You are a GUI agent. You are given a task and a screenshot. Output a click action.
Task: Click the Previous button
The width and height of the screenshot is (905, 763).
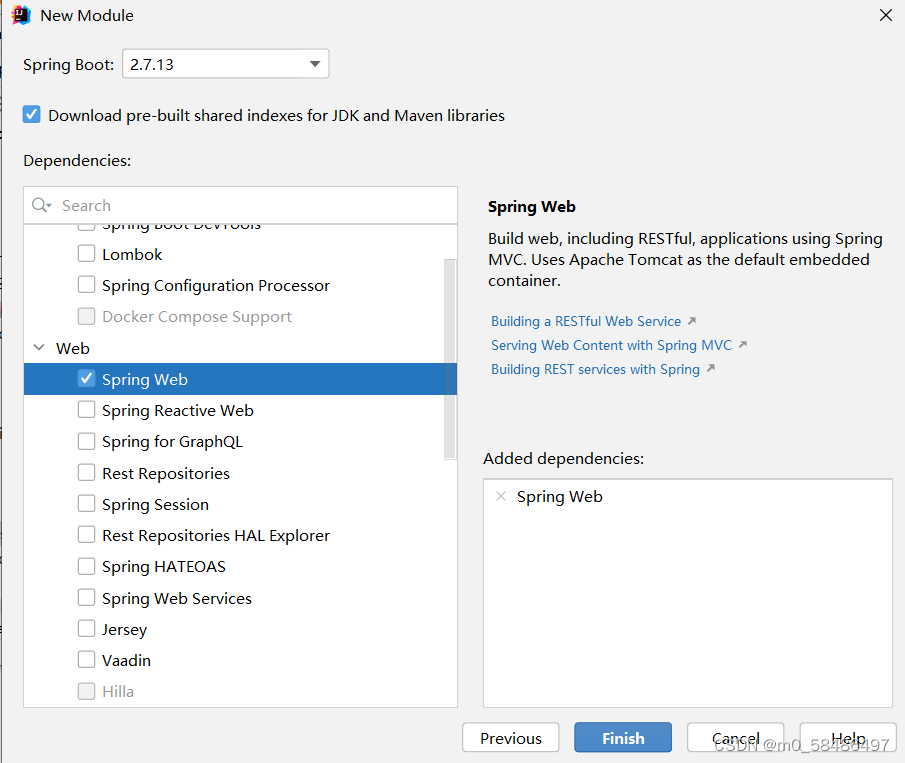point(510,737)
